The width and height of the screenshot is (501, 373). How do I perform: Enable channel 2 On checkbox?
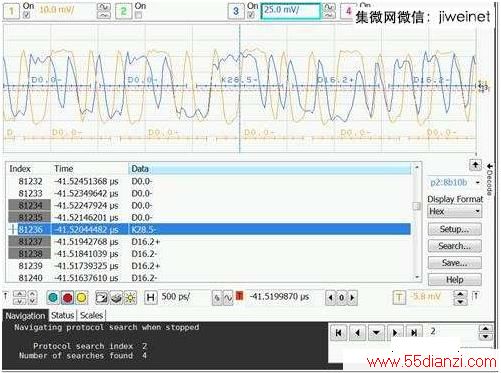(x=139, y=15)
